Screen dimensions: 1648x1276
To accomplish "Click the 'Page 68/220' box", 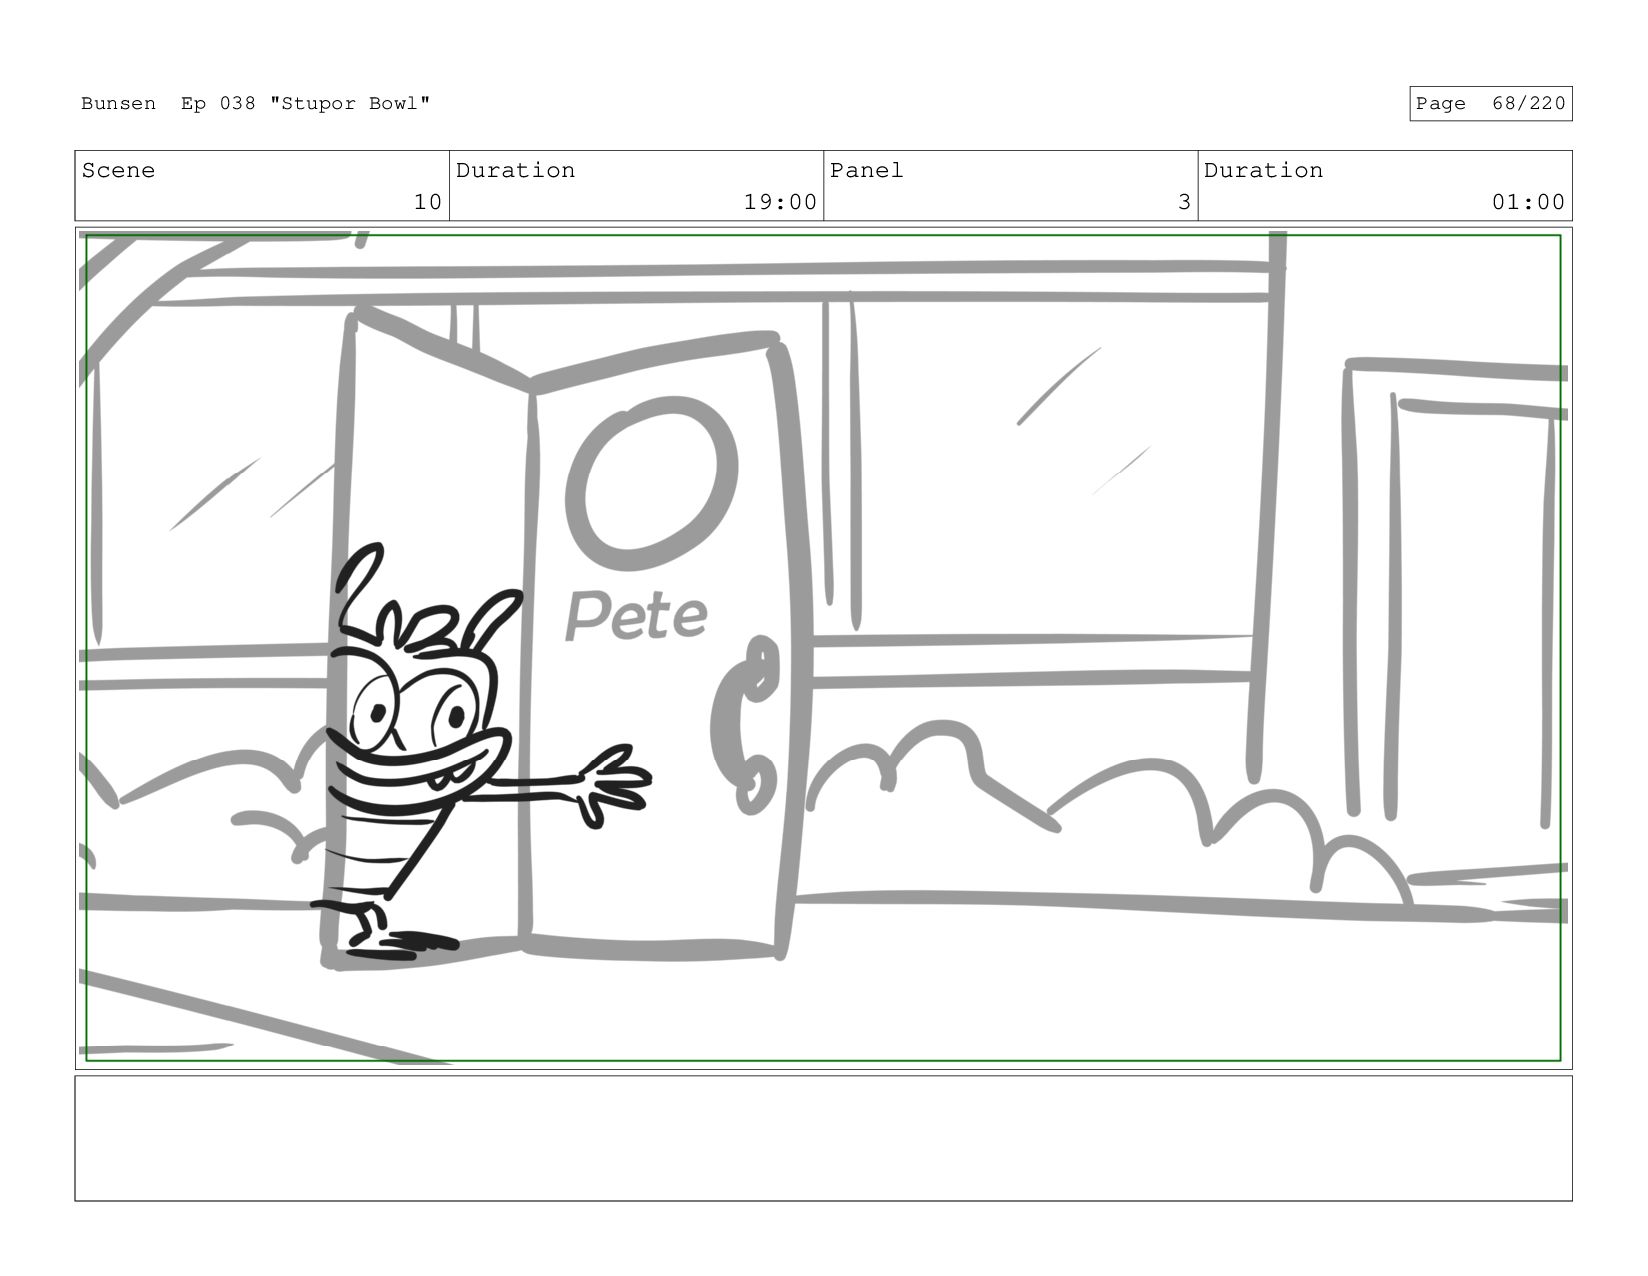I will point(1490,104).
